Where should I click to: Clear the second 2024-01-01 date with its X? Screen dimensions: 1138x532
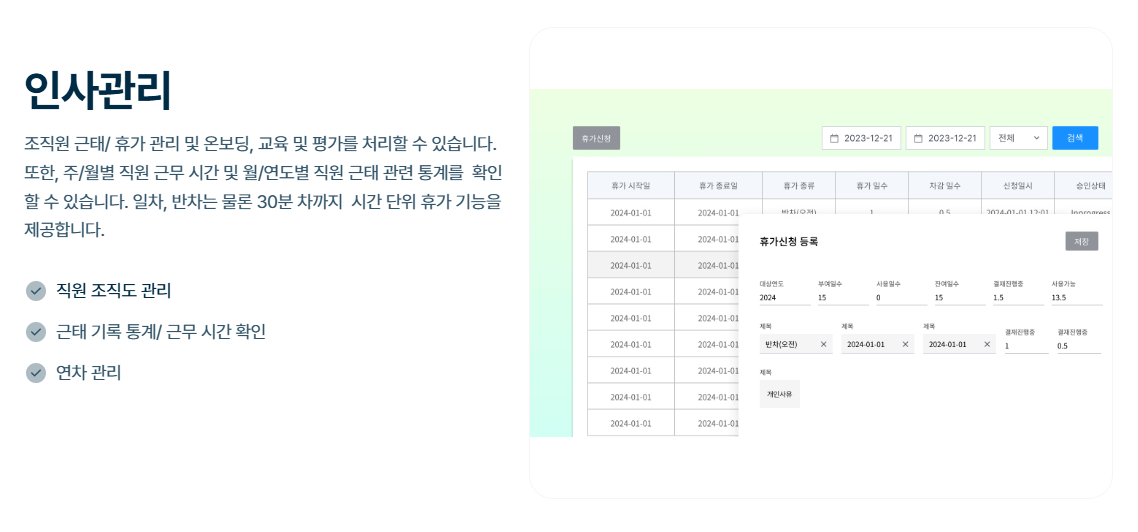[x=987, y=344]
